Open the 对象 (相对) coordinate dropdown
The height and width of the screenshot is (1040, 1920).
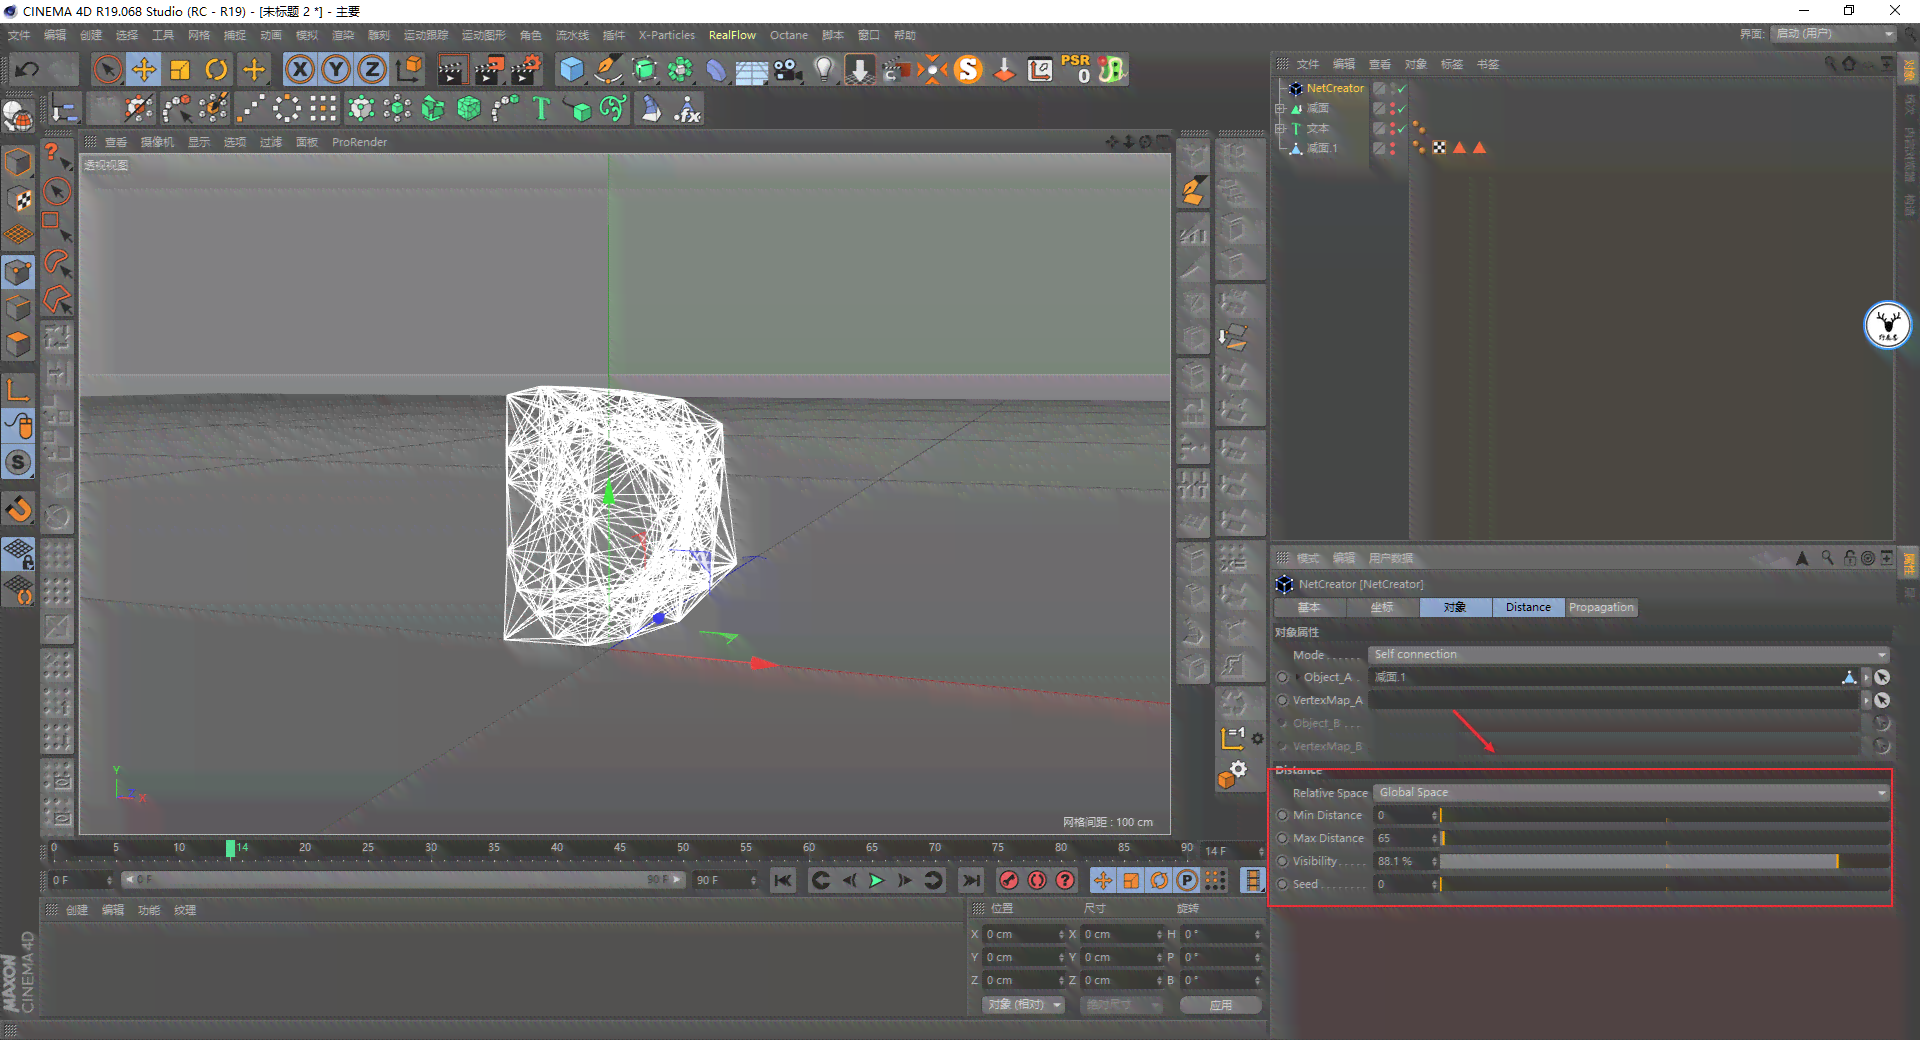1025,1004
